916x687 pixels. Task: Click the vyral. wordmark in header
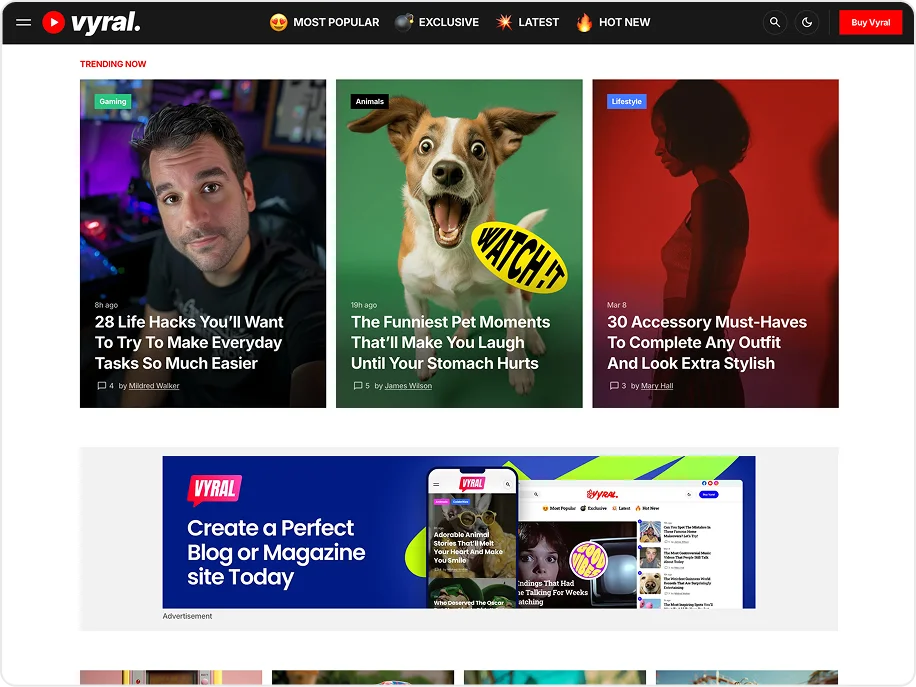(x=106, y=23)
